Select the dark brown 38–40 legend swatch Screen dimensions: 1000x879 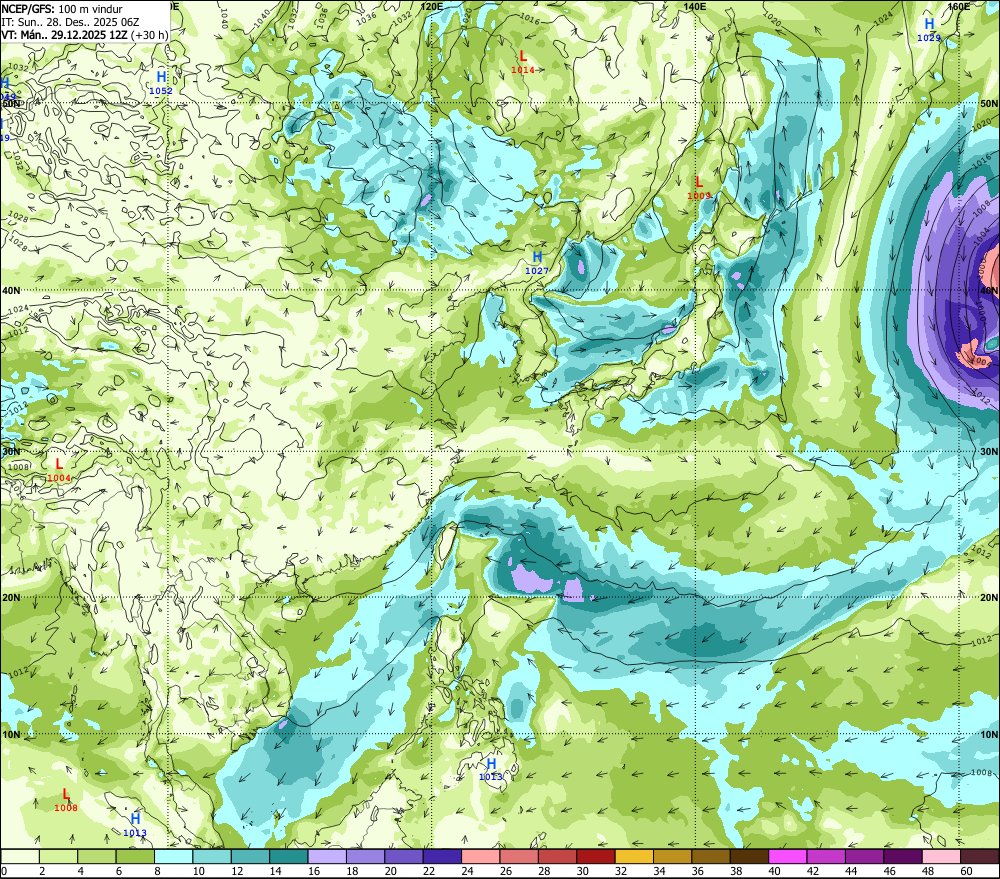click(749, 856)
